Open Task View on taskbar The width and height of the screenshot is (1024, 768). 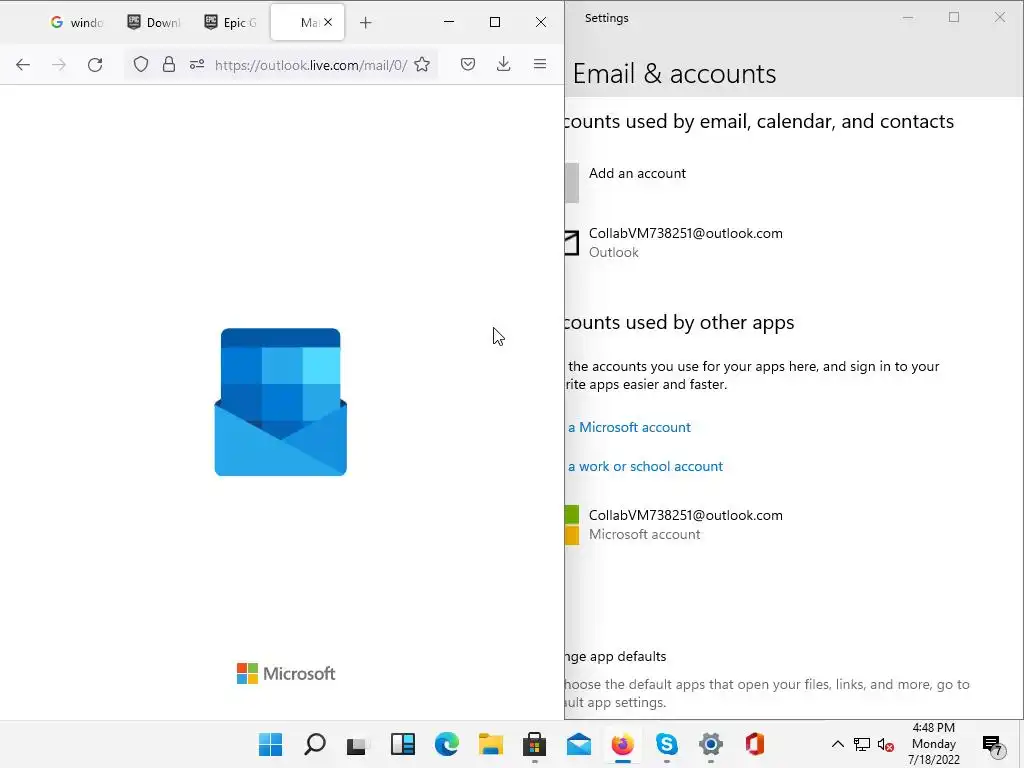tap(359, 744)
